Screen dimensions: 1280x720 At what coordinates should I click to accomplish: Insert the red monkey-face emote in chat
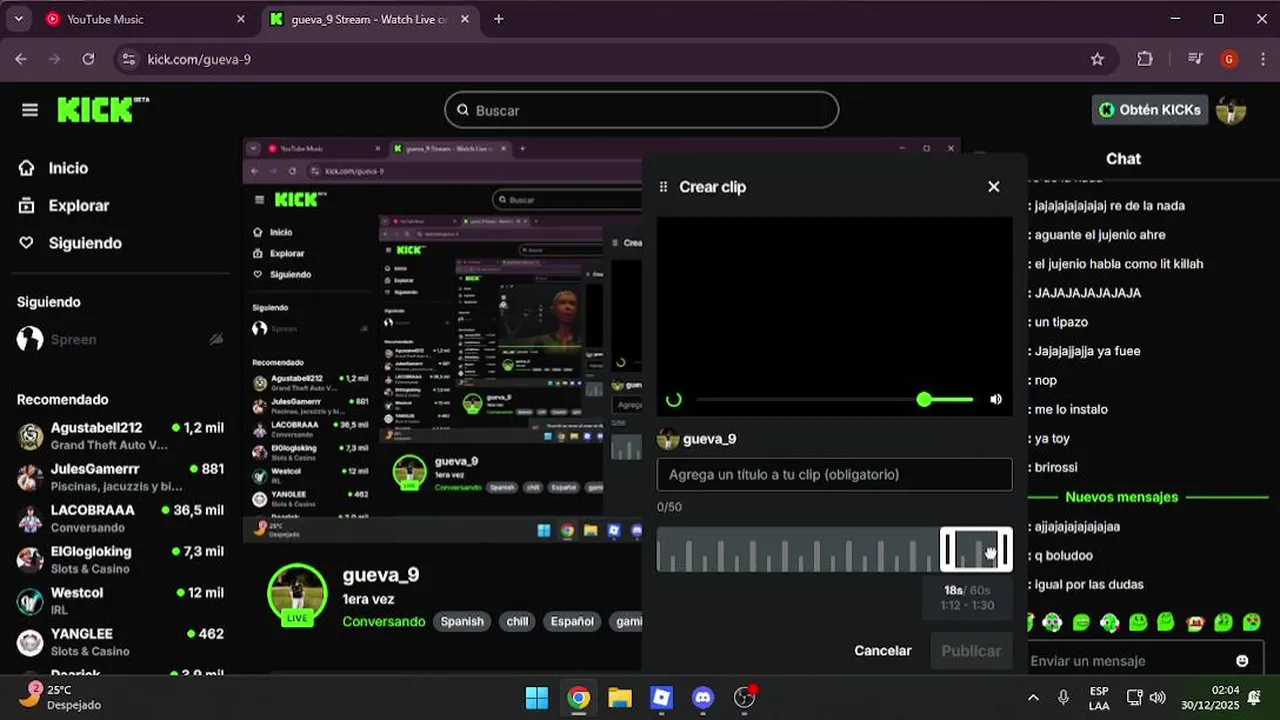(1195, 623)
